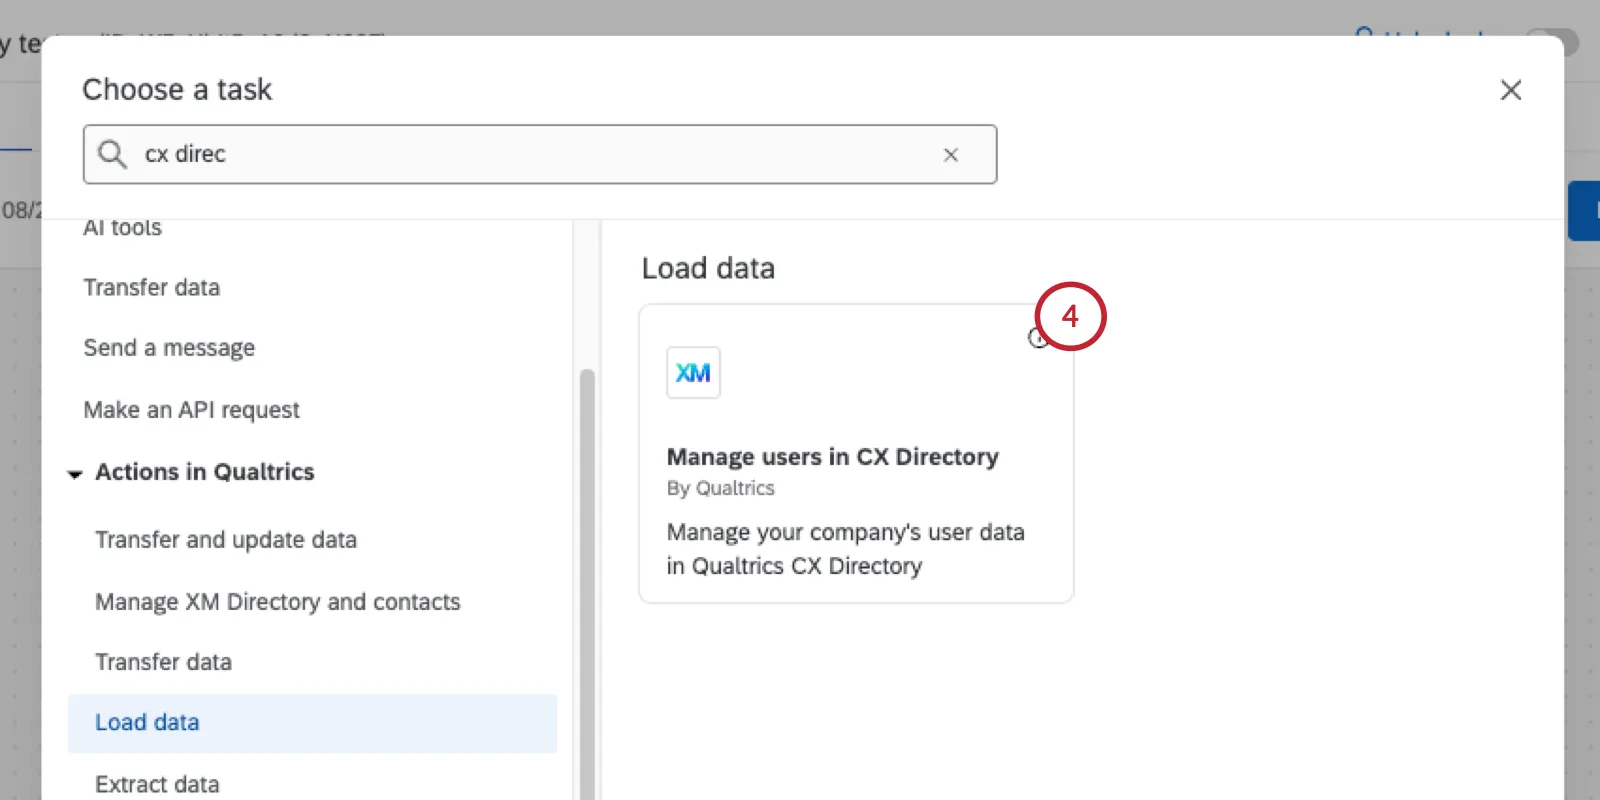Click the category list scrollbar
Viewport: 1600px width, 800px height.
(x=587, y=585)
